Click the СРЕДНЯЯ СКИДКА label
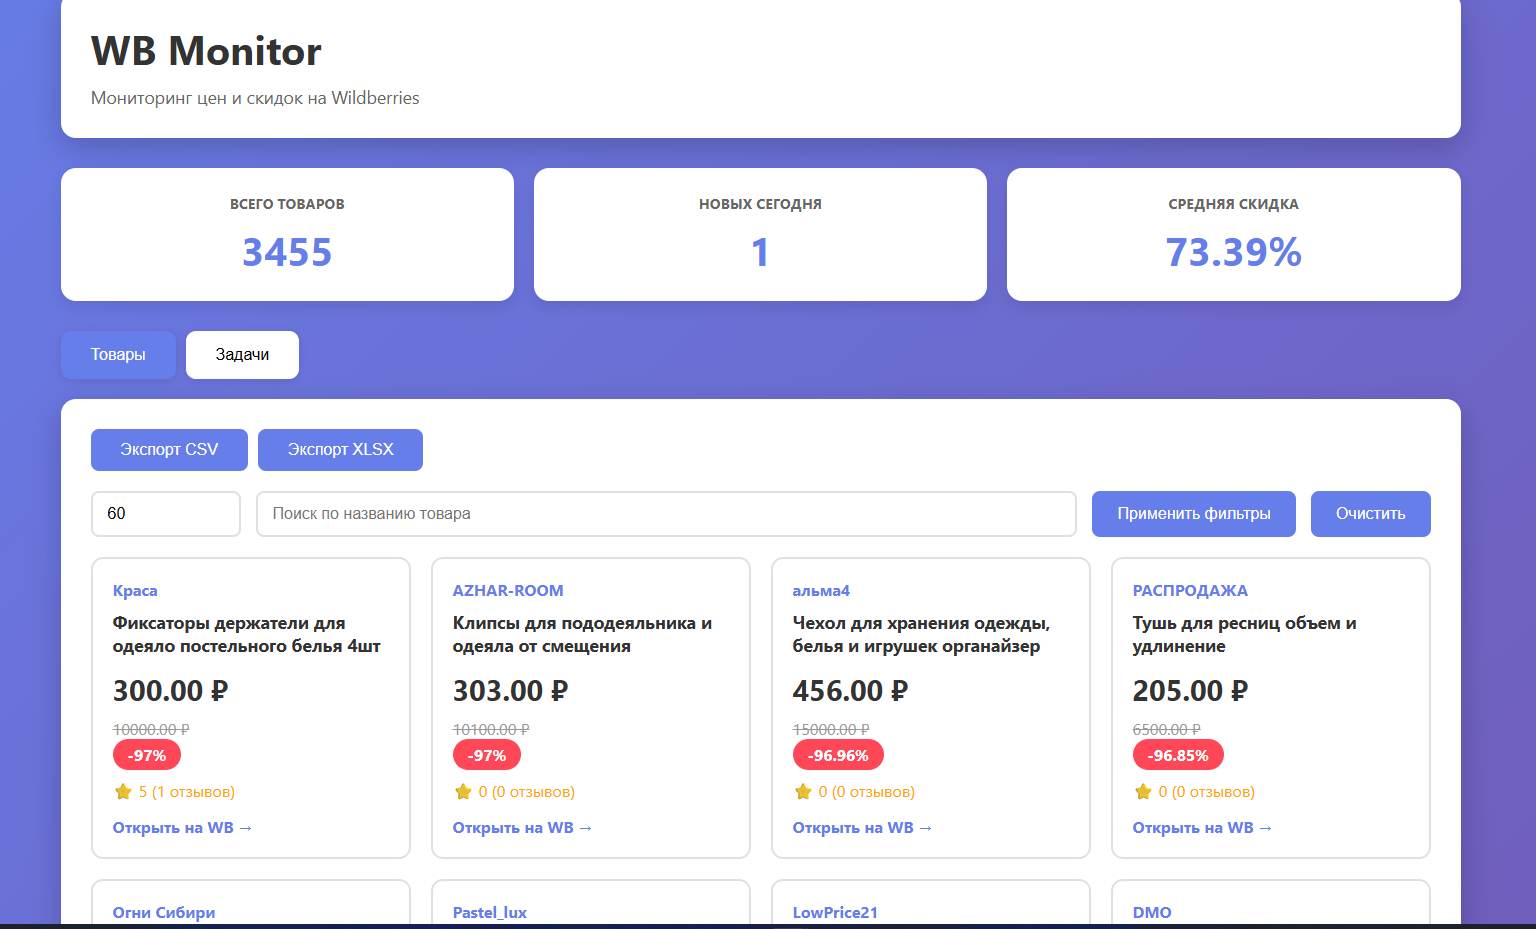The width and height of the screenshot is (1536, 929). pos(1234,204)
